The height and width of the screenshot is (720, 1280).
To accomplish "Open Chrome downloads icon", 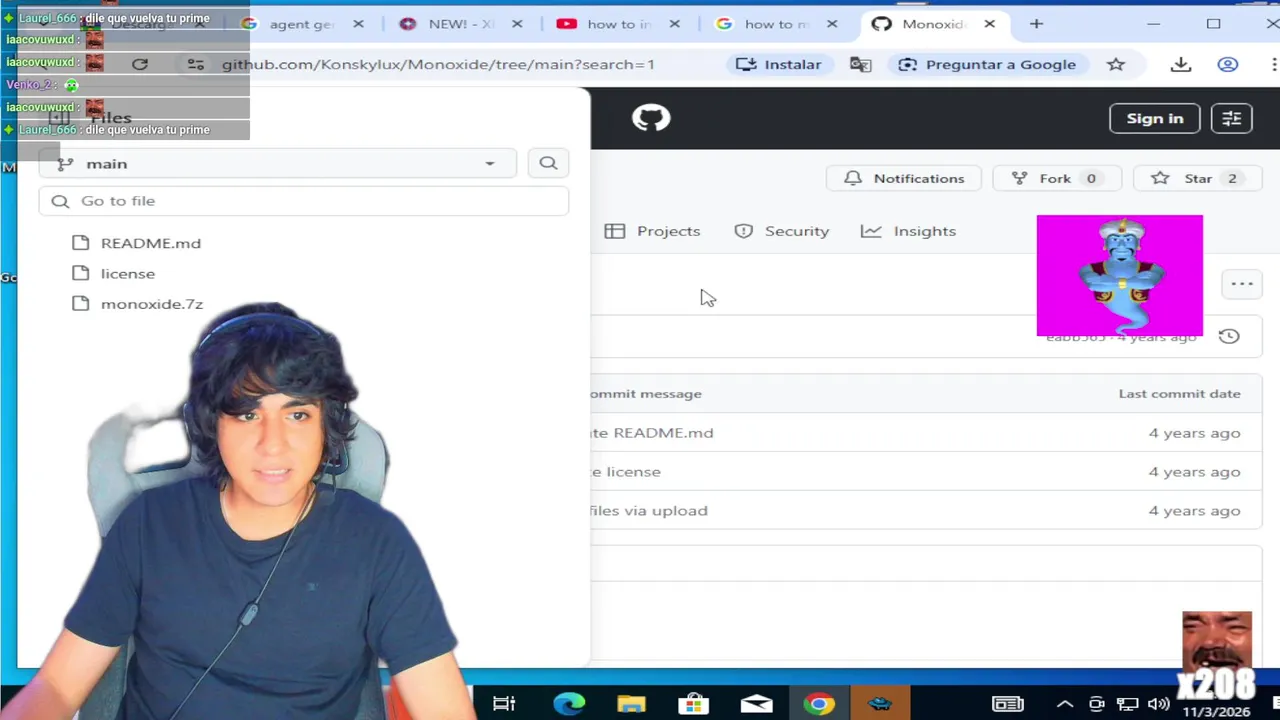I will pyautogui.click(x=1181, y=64).
